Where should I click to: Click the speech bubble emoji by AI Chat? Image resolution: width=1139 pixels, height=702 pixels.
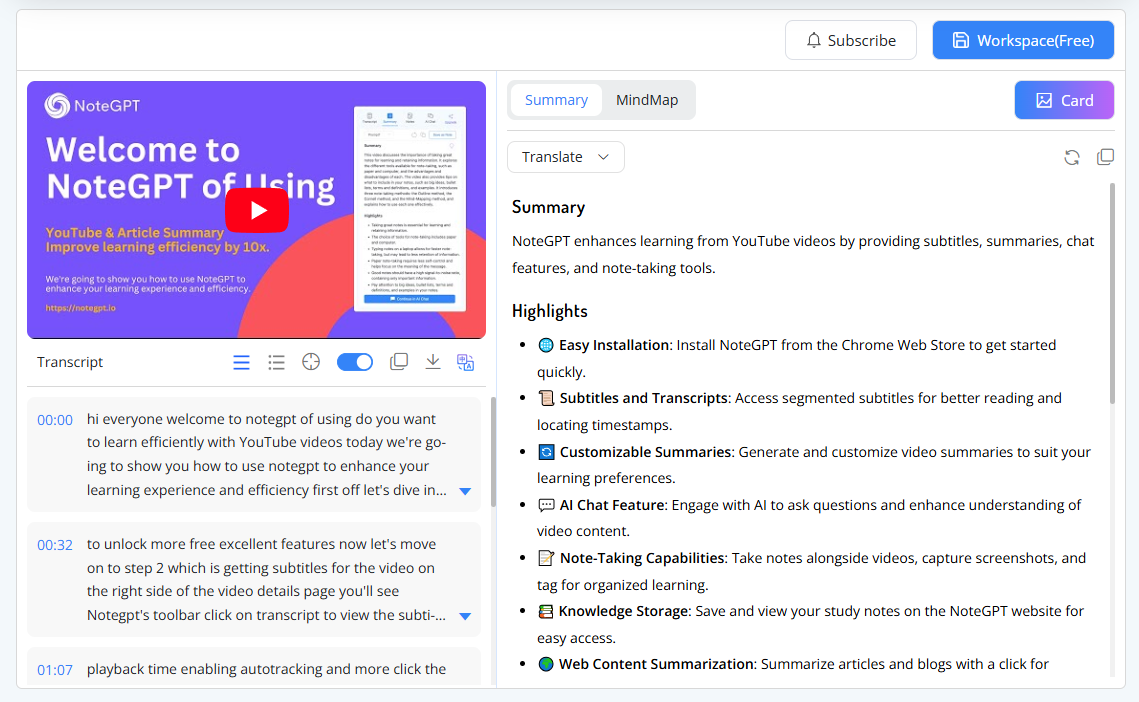[x=546, y=505]
